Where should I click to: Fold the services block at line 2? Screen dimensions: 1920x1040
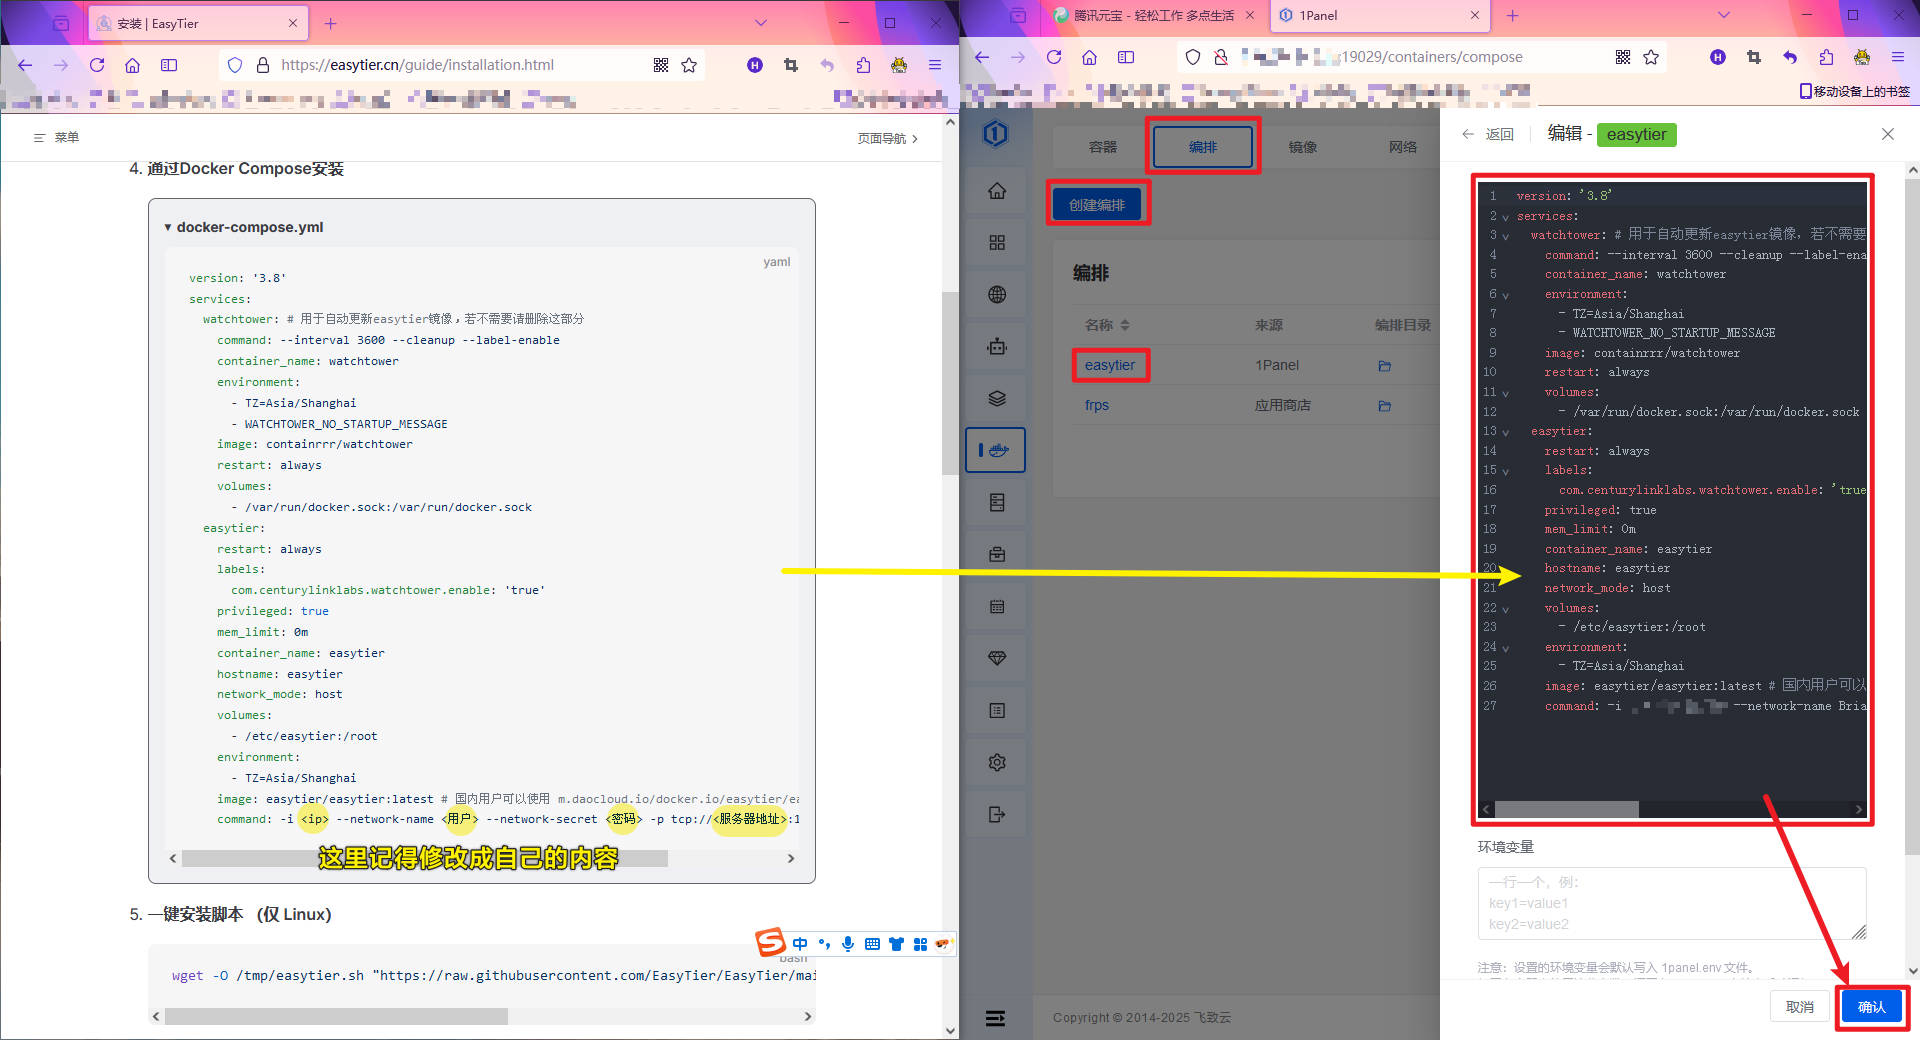(1505, 217)
